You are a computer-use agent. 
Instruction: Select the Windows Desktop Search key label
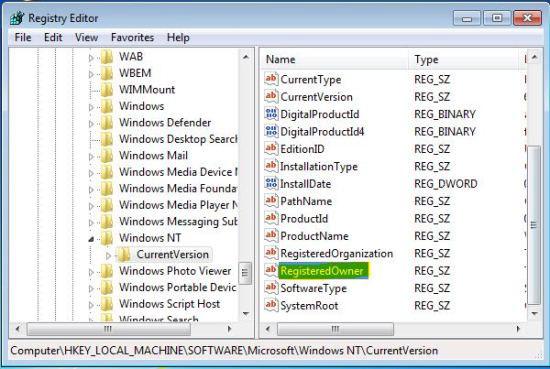click(178, 139)
